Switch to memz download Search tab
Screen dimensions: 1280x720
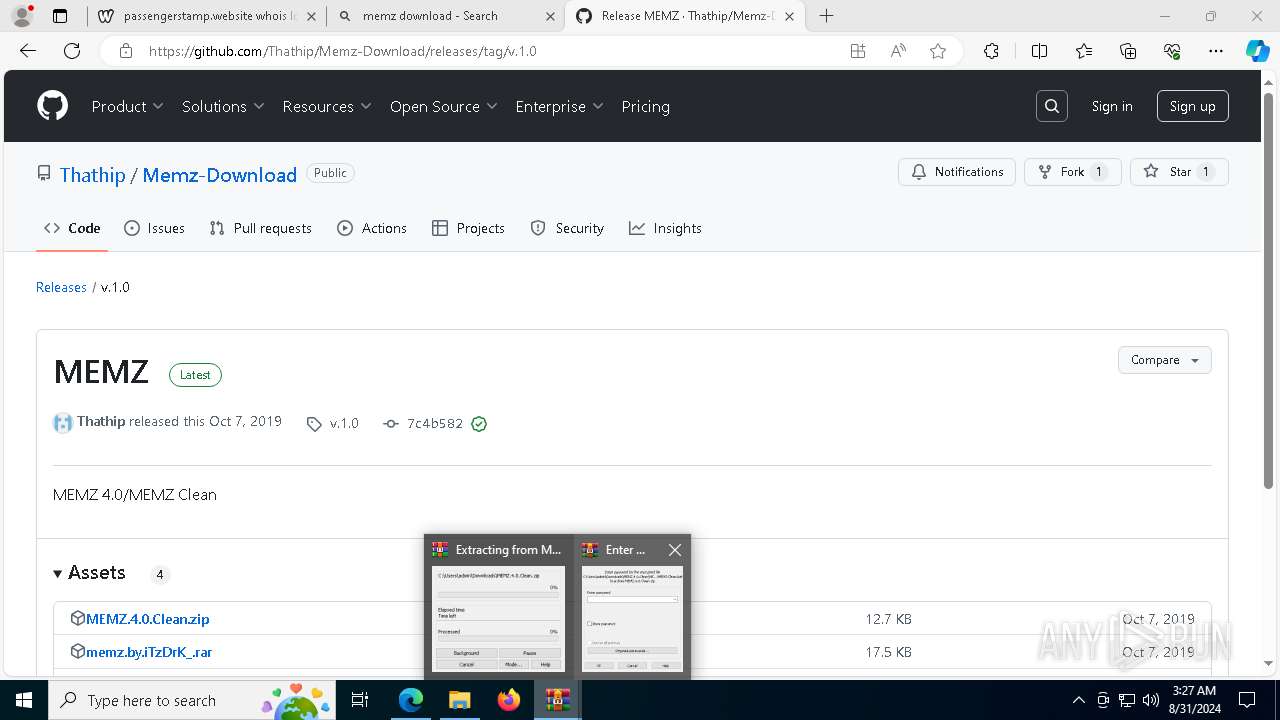point(446,16)
